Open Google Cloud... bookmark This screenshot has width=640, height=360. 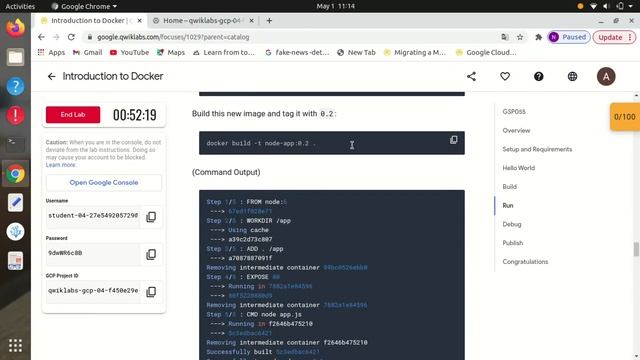click(x=486, y=52)
